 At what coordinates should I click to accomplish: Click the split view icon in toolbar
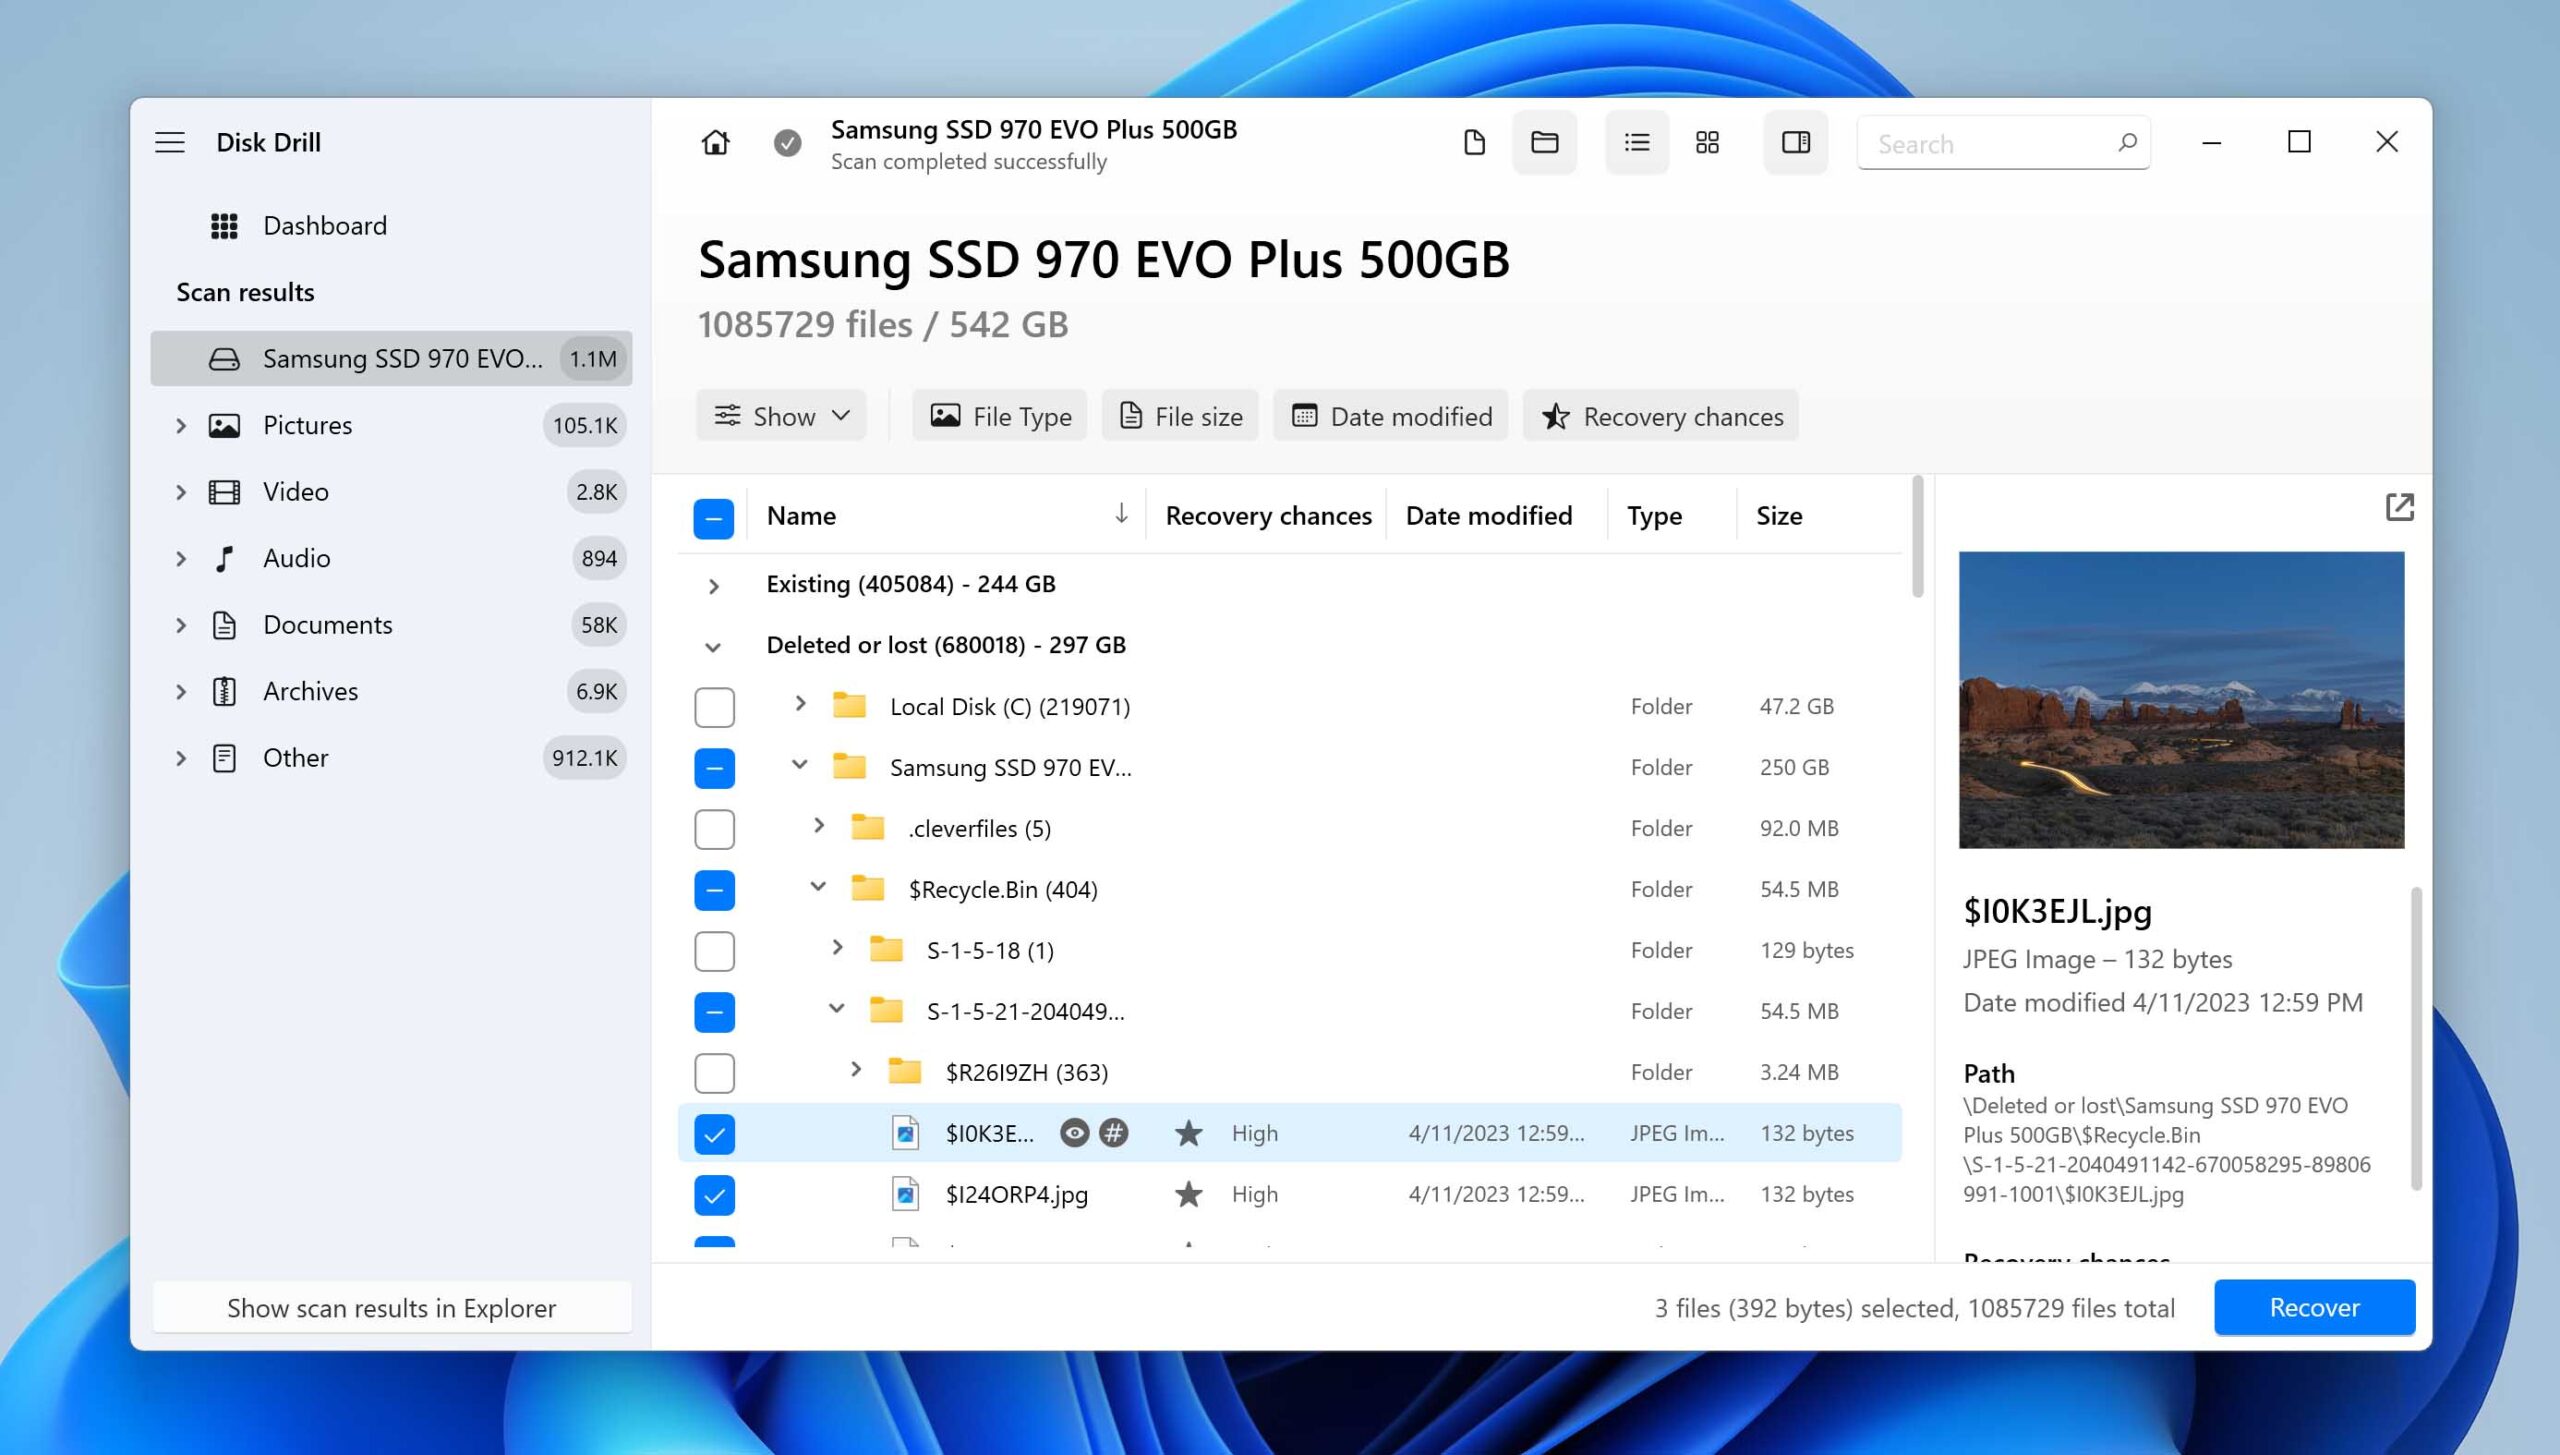tap(1793, 142)
